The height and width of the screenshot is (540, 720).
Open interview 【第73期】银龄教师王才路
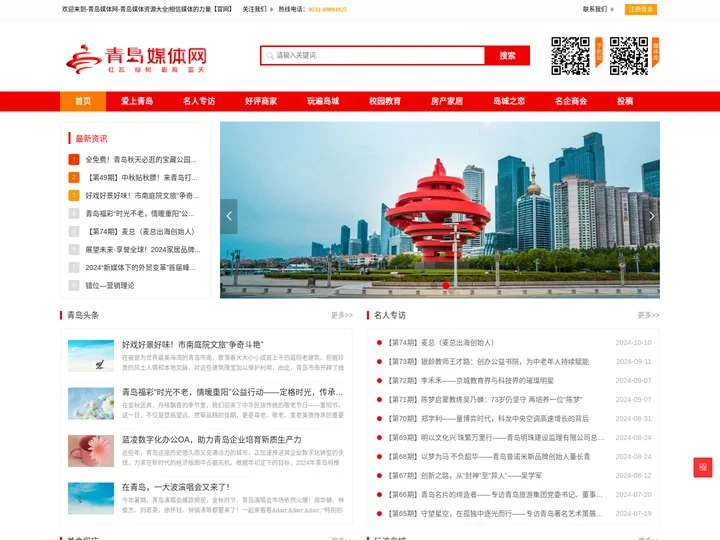[x=488, y=361]
